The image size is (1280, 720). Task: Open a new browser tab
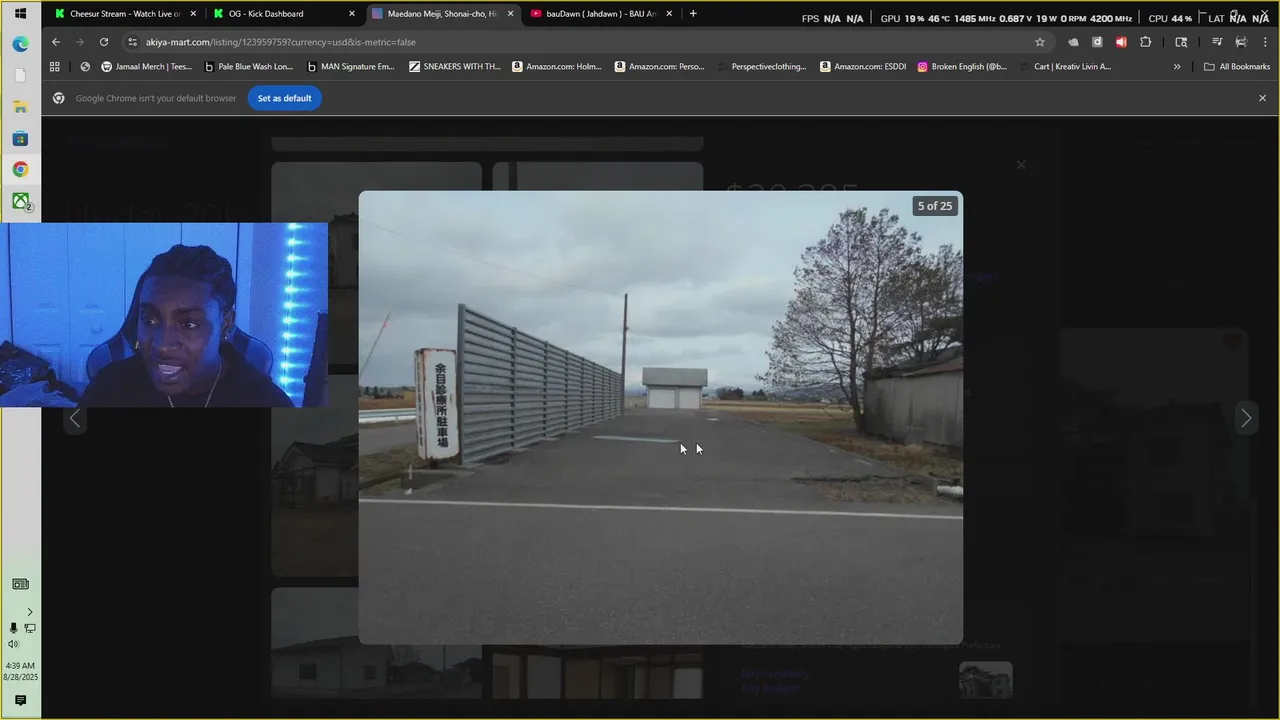pyautogui.click(x=693, y=14)
